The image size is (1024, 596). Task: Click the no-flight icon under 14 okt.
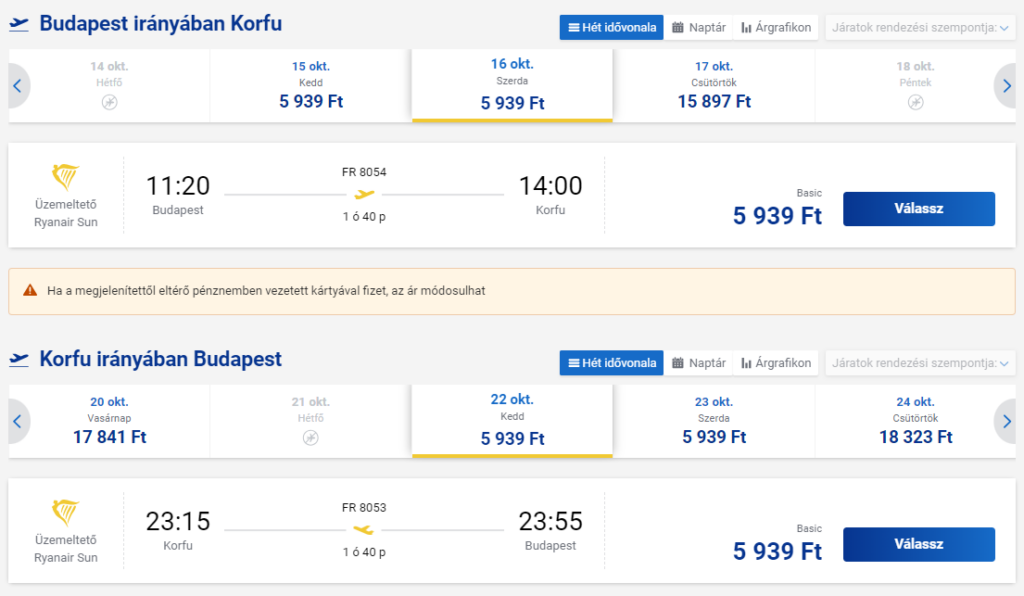pos(109,102)
